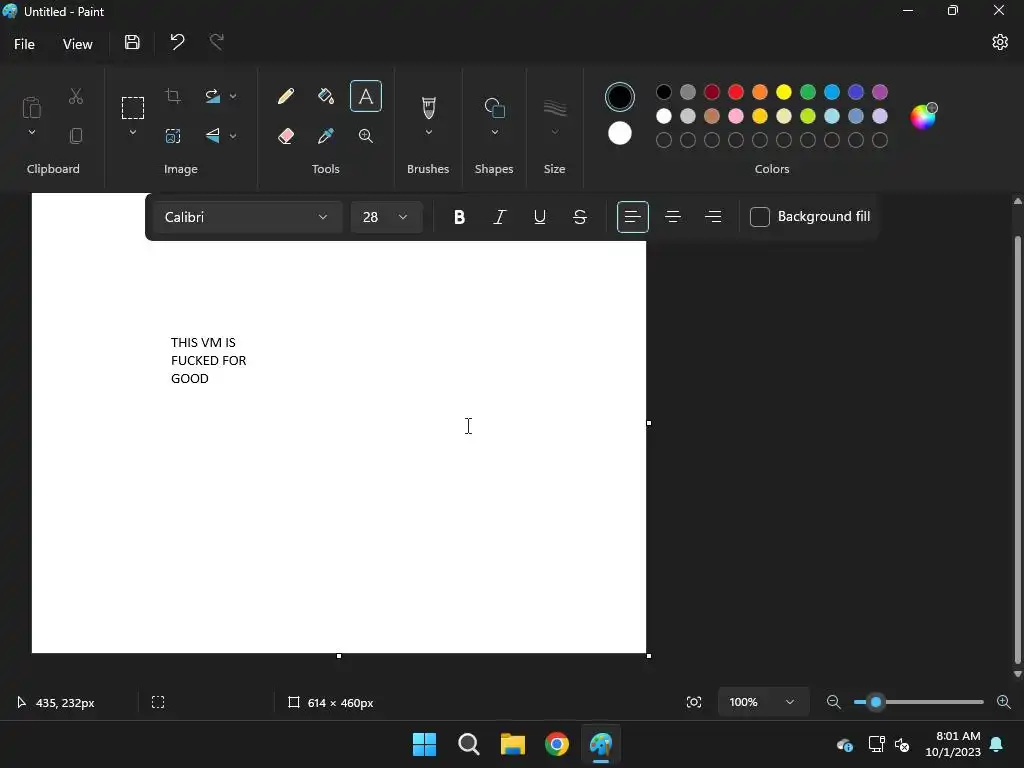The width and height of the screenshot is (1024, 768).
Task: Click the Copy icon
Action: pos(76,136)
